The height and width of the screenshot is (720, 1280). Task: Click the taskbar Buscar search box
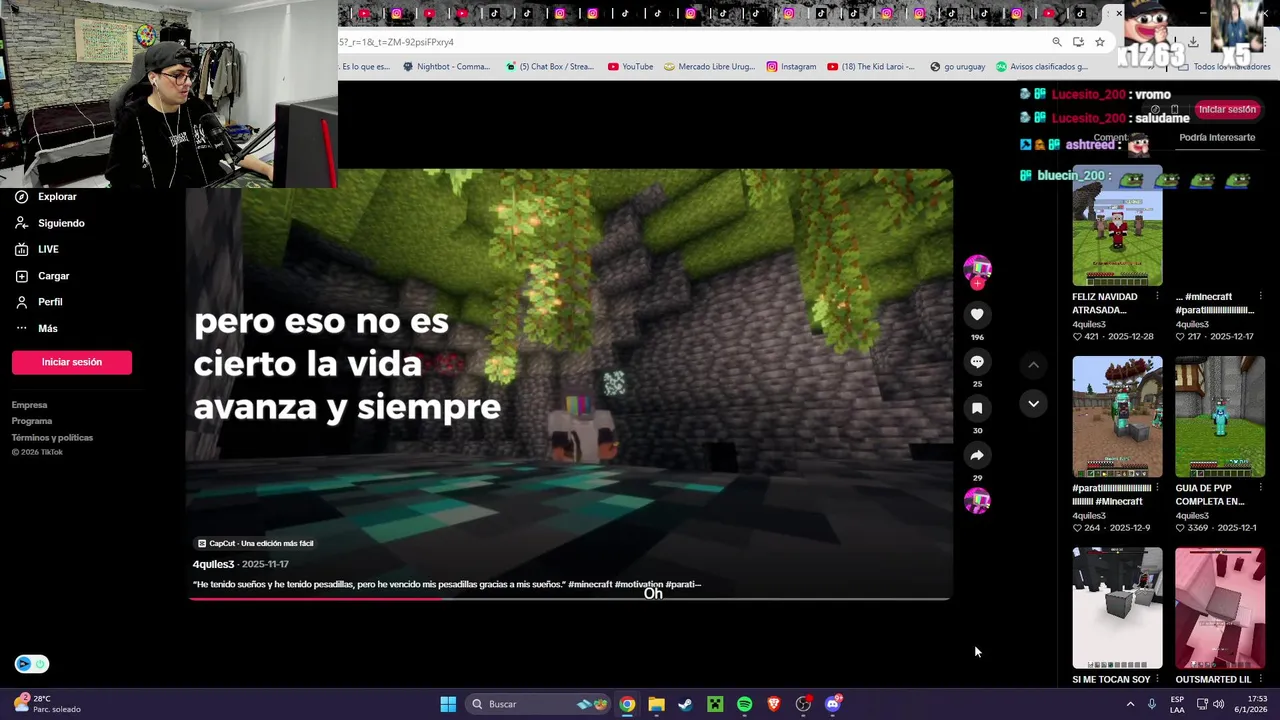(x=539, y=704)
